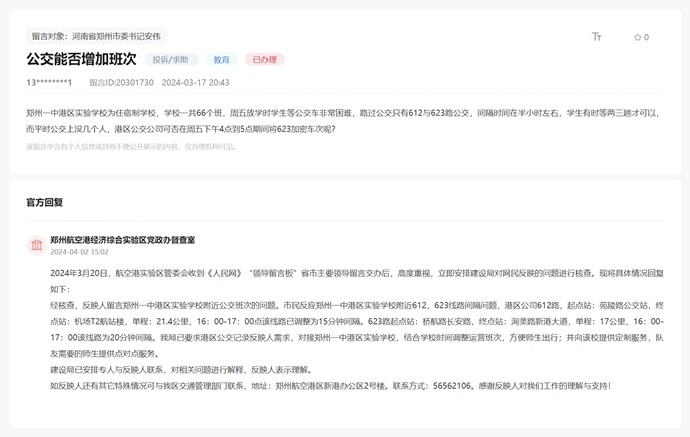Click the post title 公交能否增加班次
Image resolution: width=690 pixels, height=437 pixels.
(81, 60)
